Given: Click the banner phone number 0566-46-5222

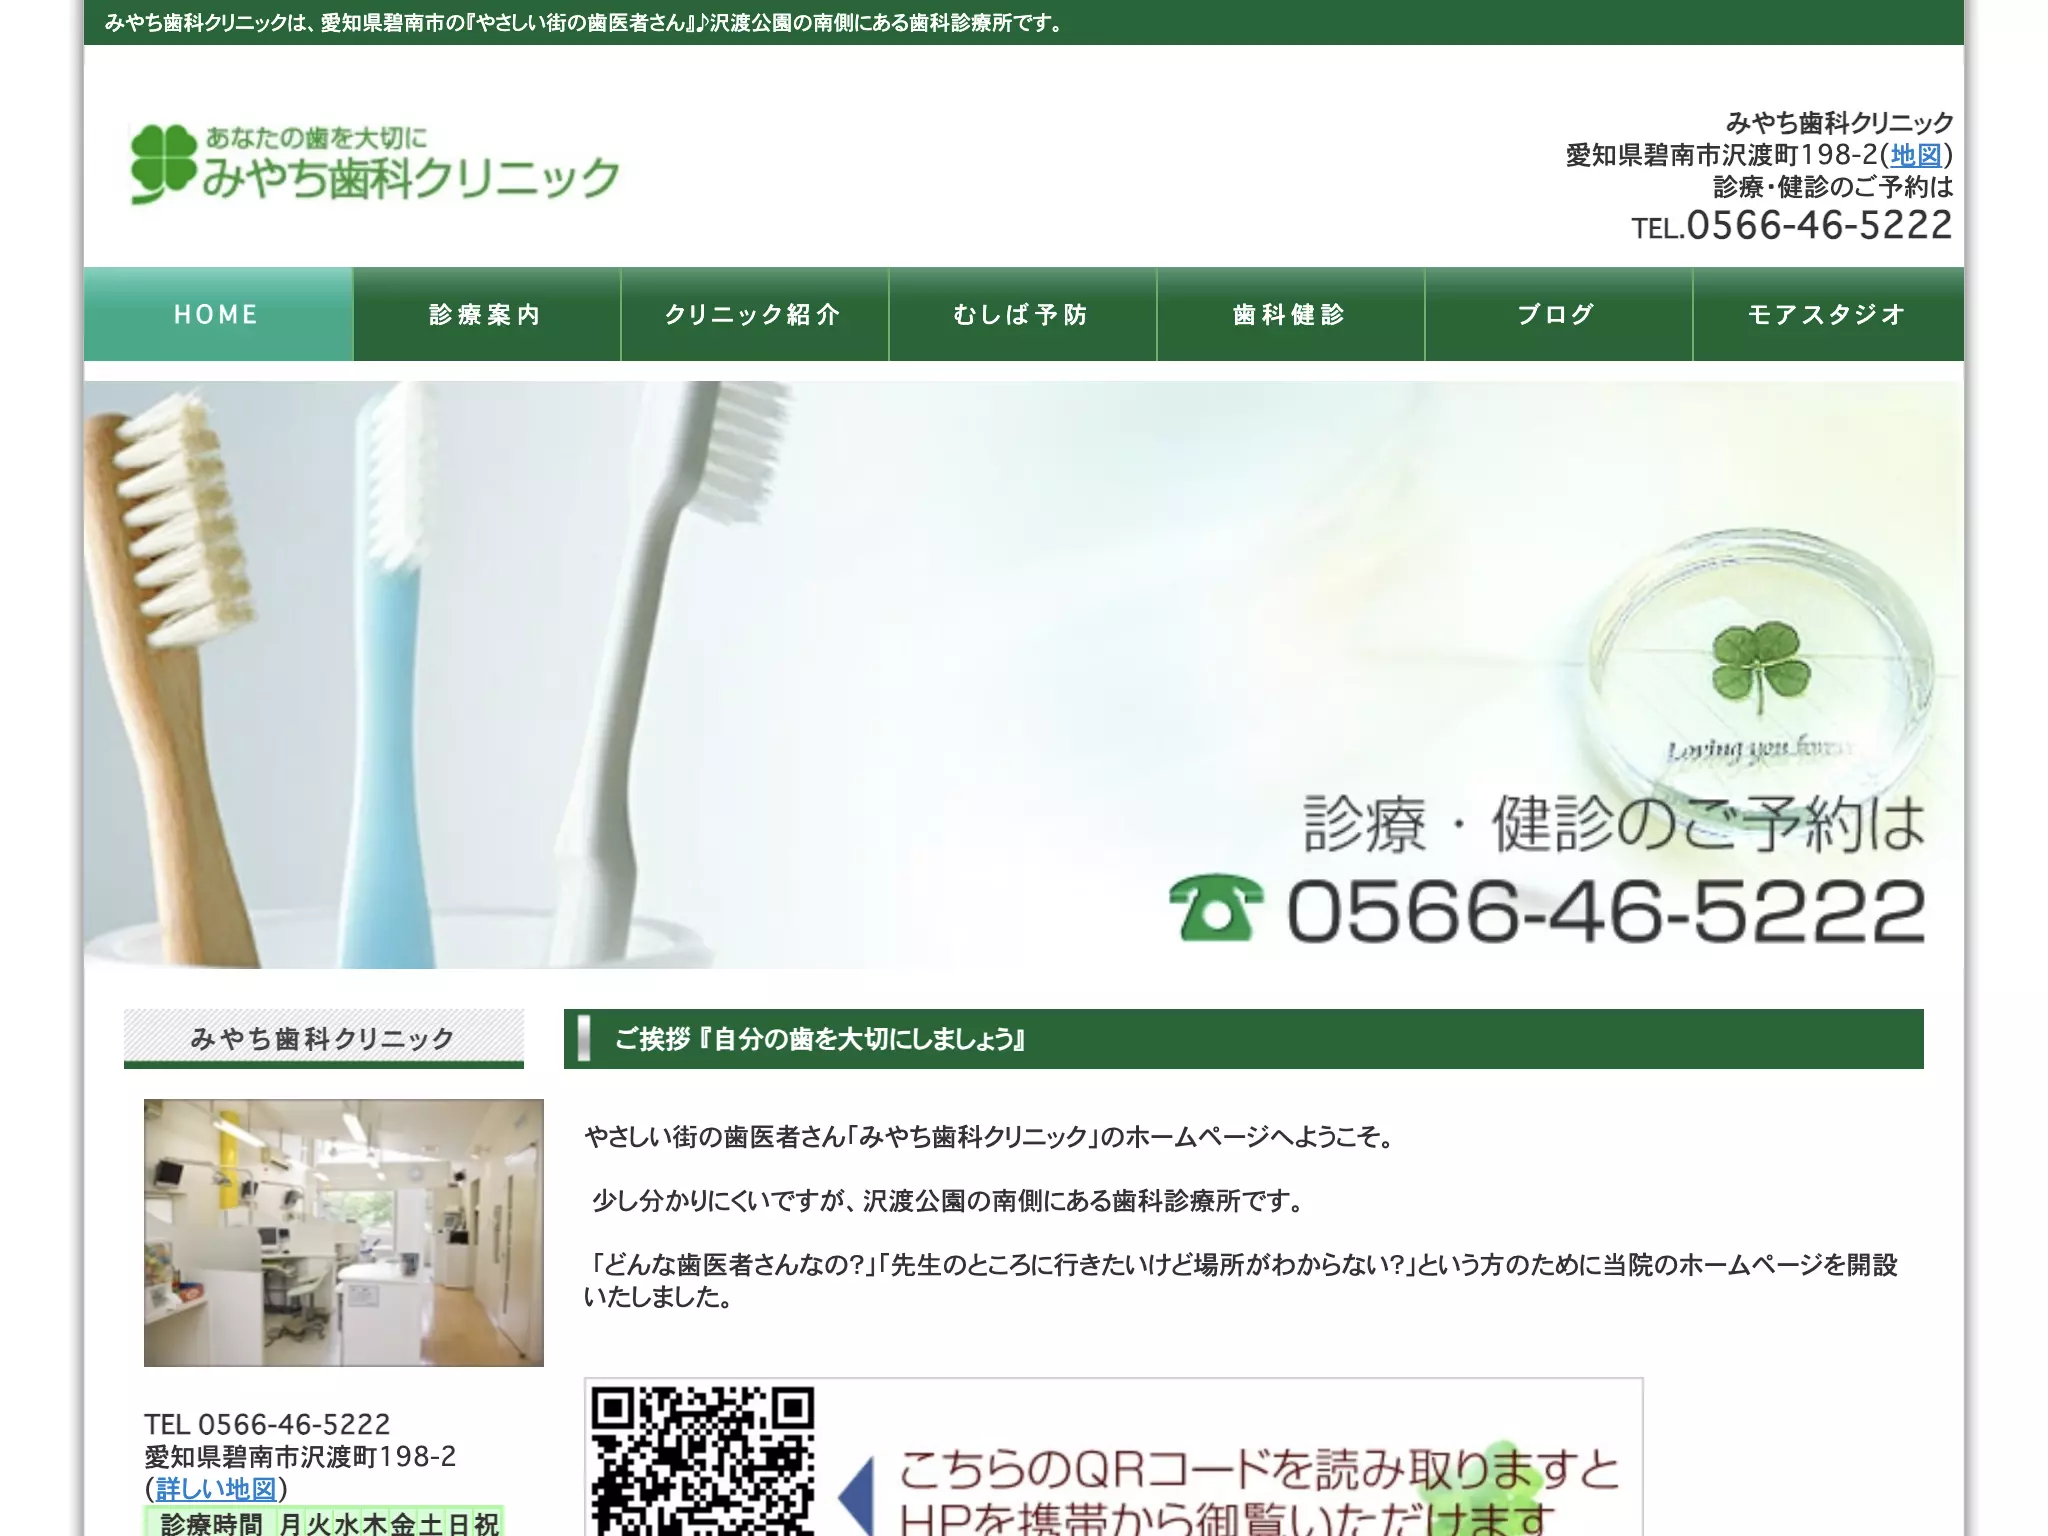Looking at the screenshot, I should (1606, 911).
